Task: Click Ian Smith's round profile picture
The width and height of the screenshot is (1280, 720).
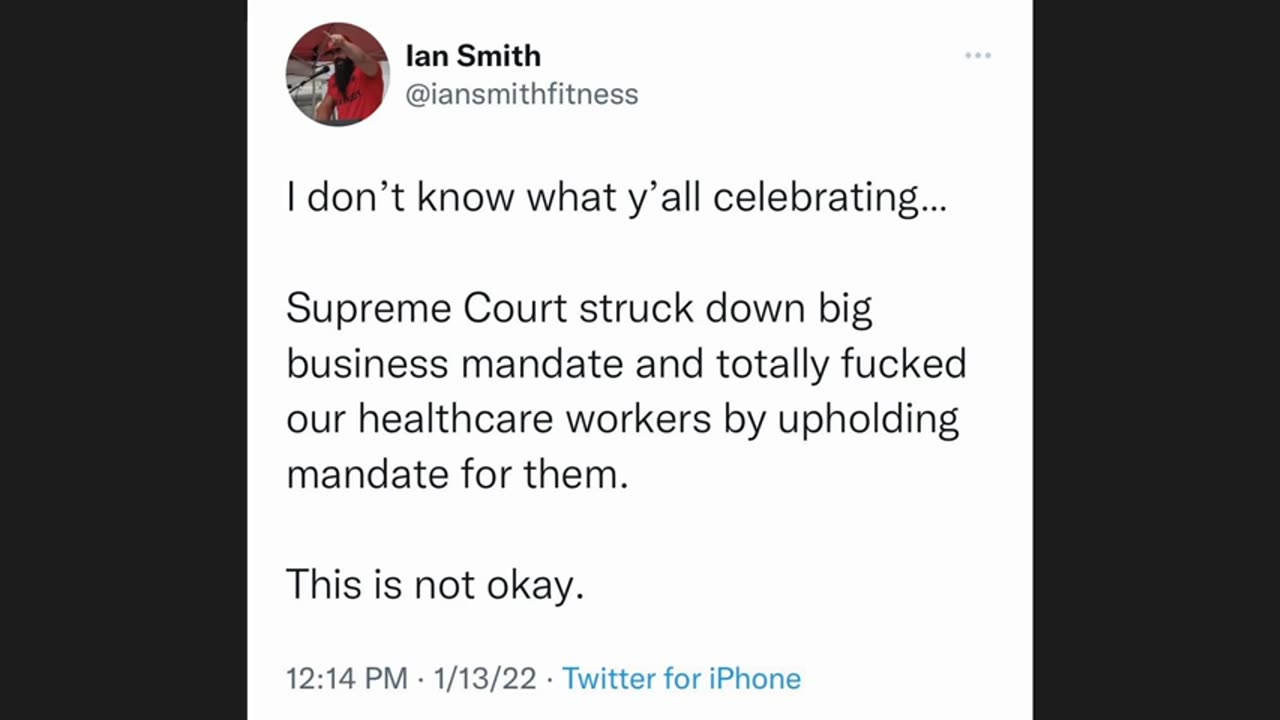Action: click(x=337, y=73)
